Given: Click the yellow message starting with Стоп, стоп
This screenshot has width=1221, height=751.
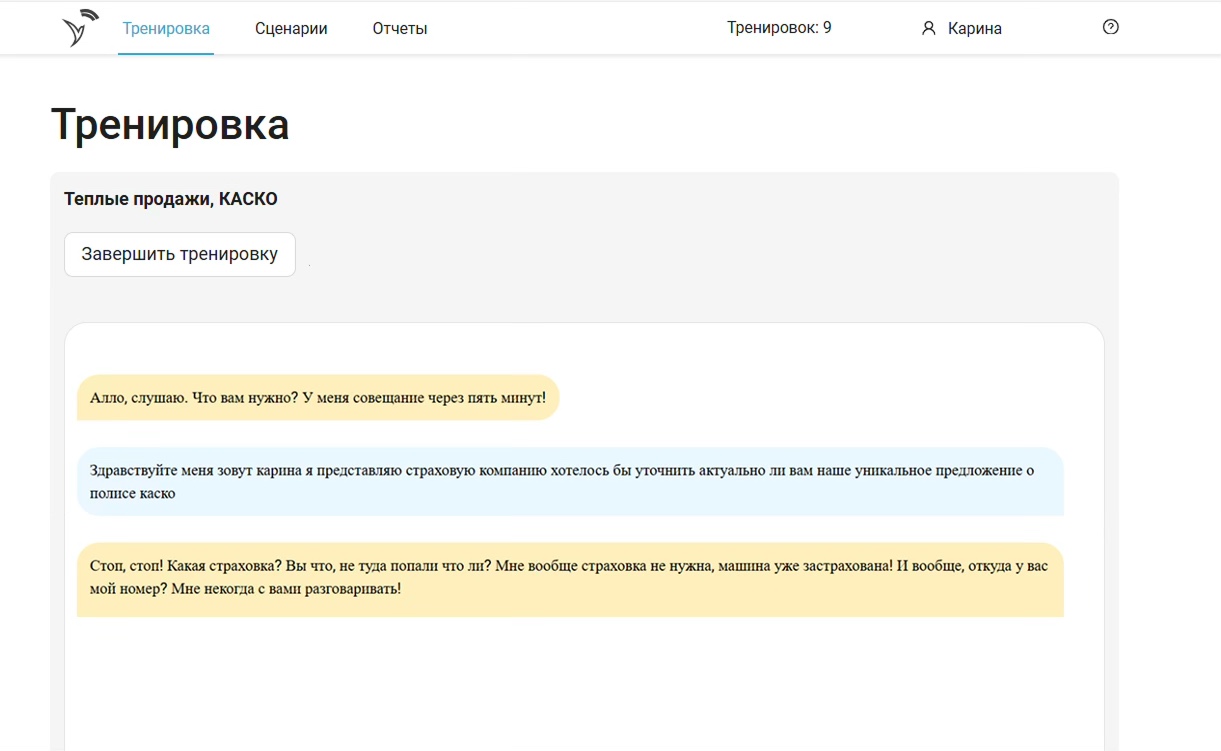Looking at the screenshot, I should 570,579.
